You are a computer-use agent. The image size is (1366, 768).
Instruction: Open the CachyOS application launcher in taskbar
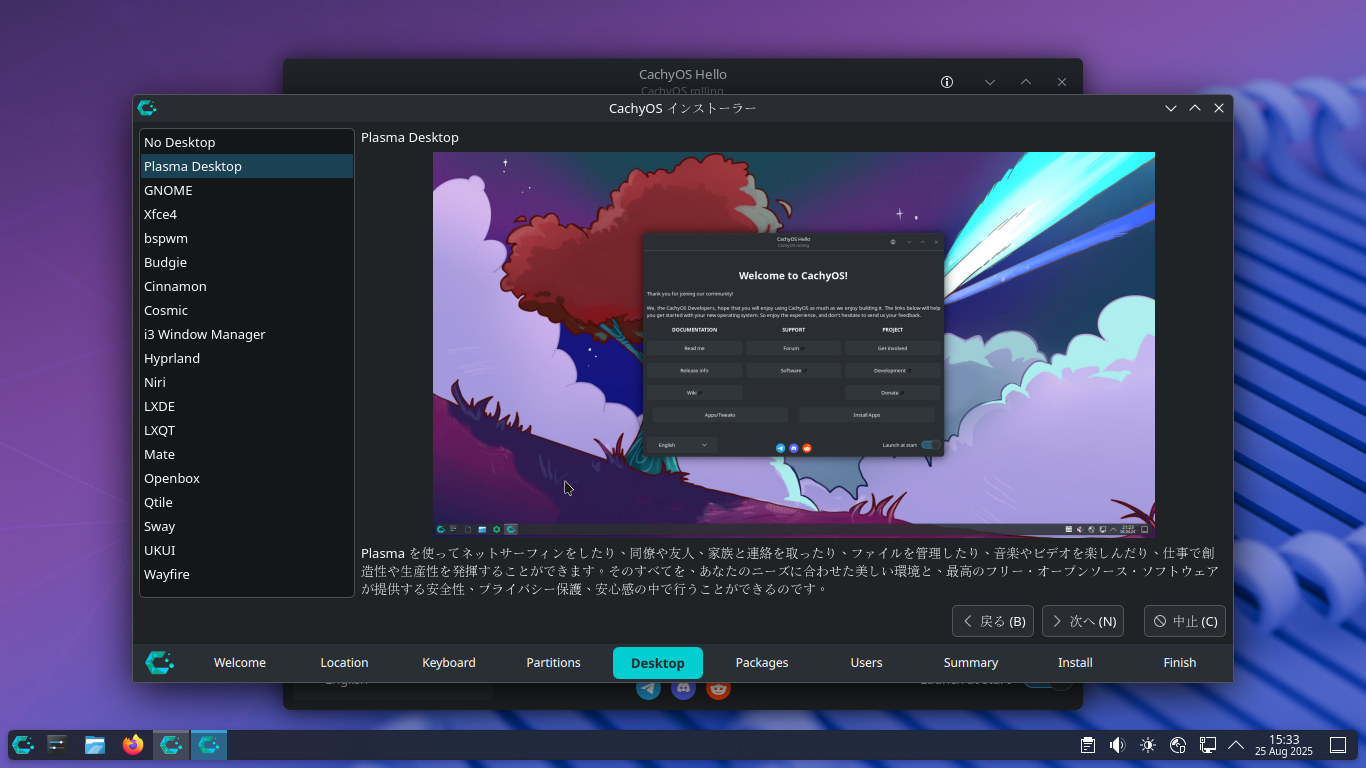pyautogui.click(x=23, y=745)
